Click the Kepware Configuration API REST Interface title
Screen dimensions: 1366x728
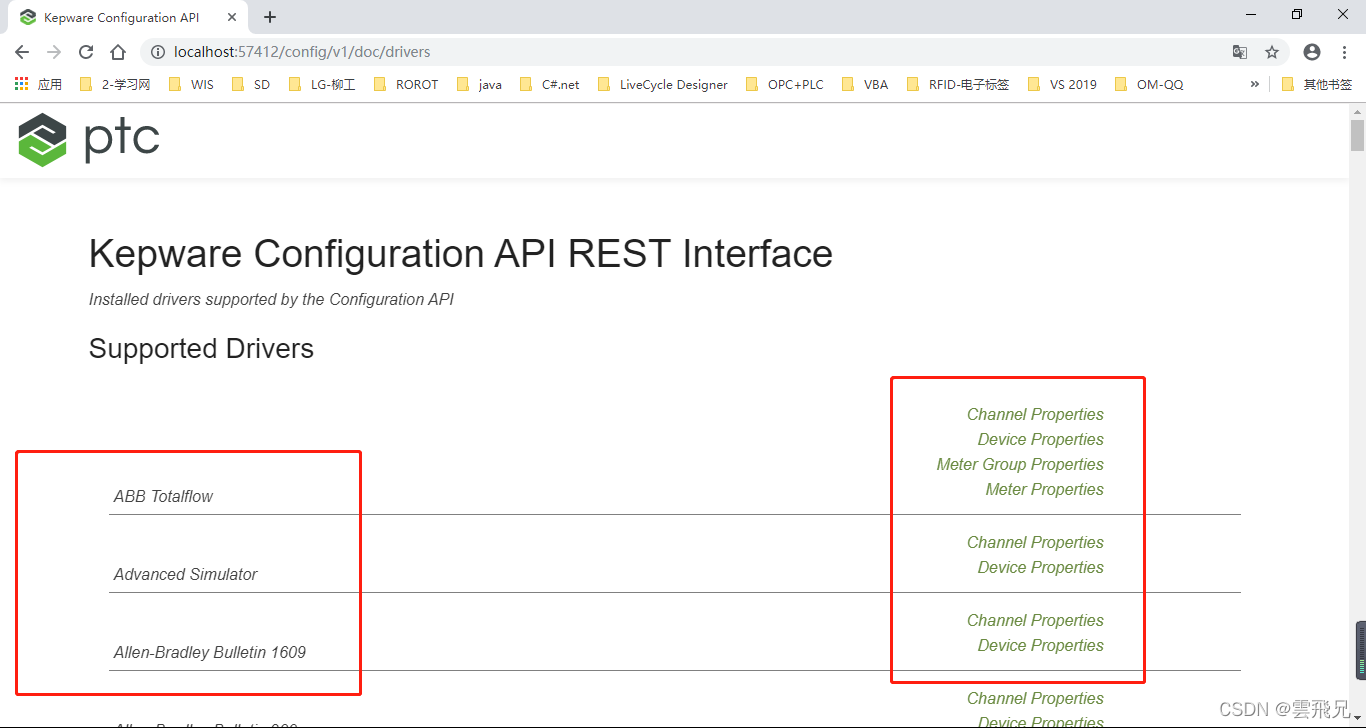[x=460, y=254]
